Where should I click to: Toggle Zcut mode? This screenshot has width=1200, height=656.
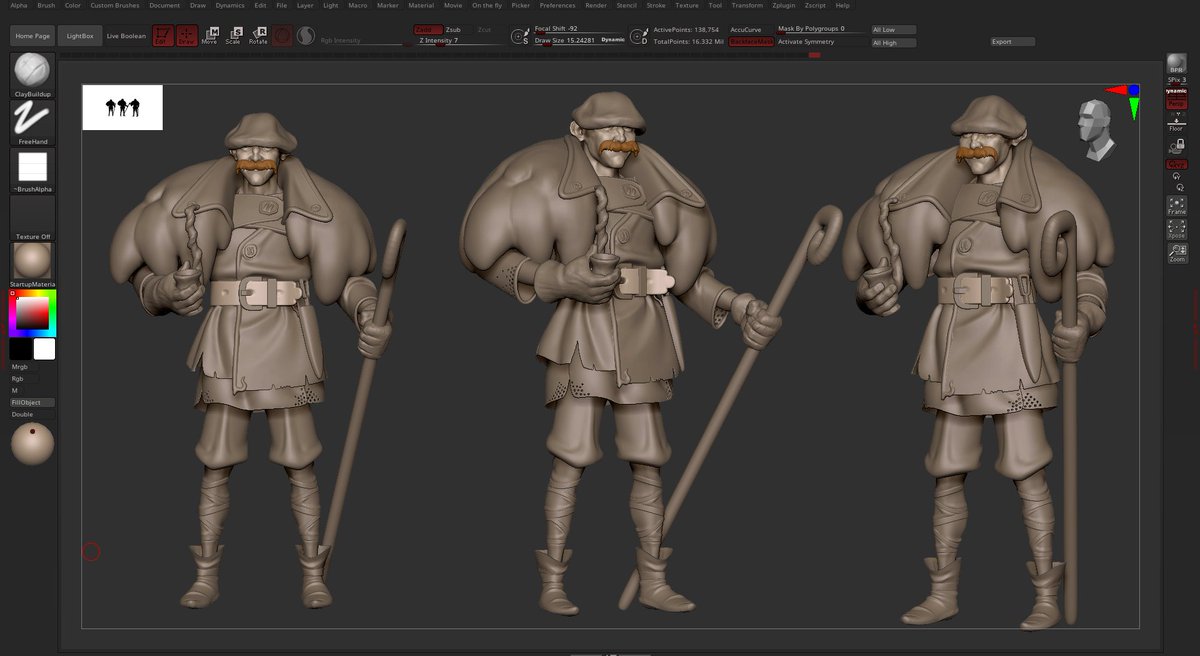(484, 30)
